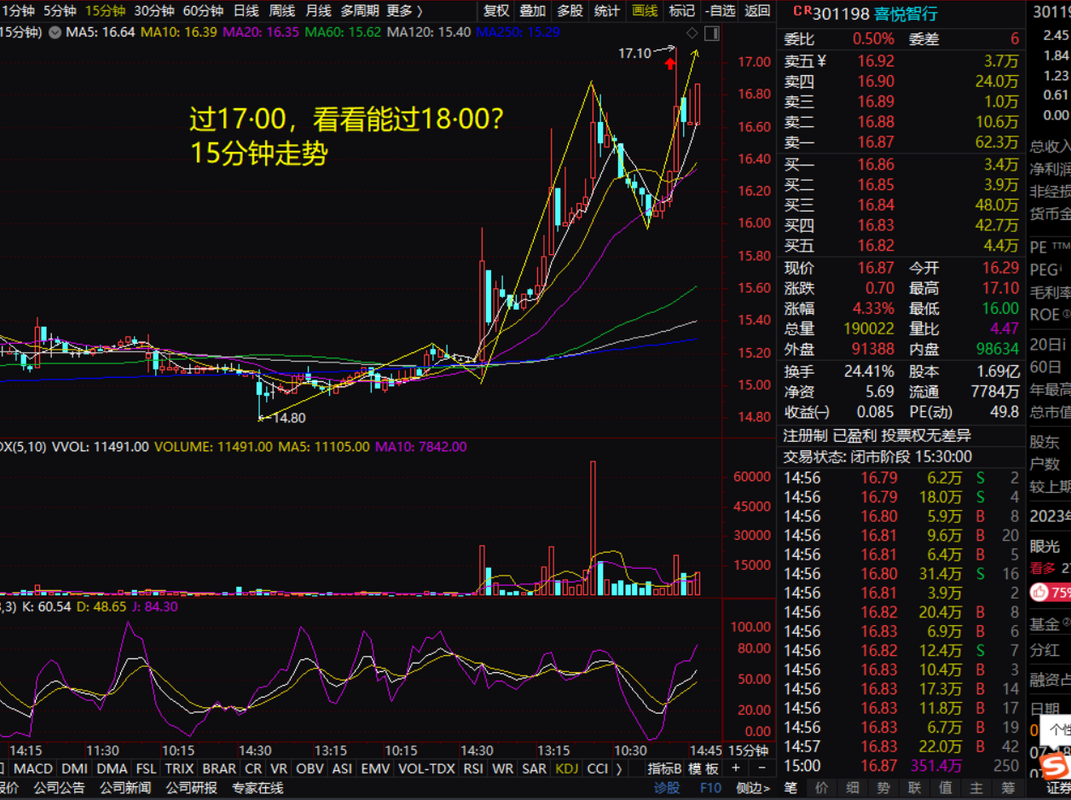The height and width of the screenshot is (800, 1071).
Task: Open the 公司研报 research reports tab
Action: click(x=191, y=788)
